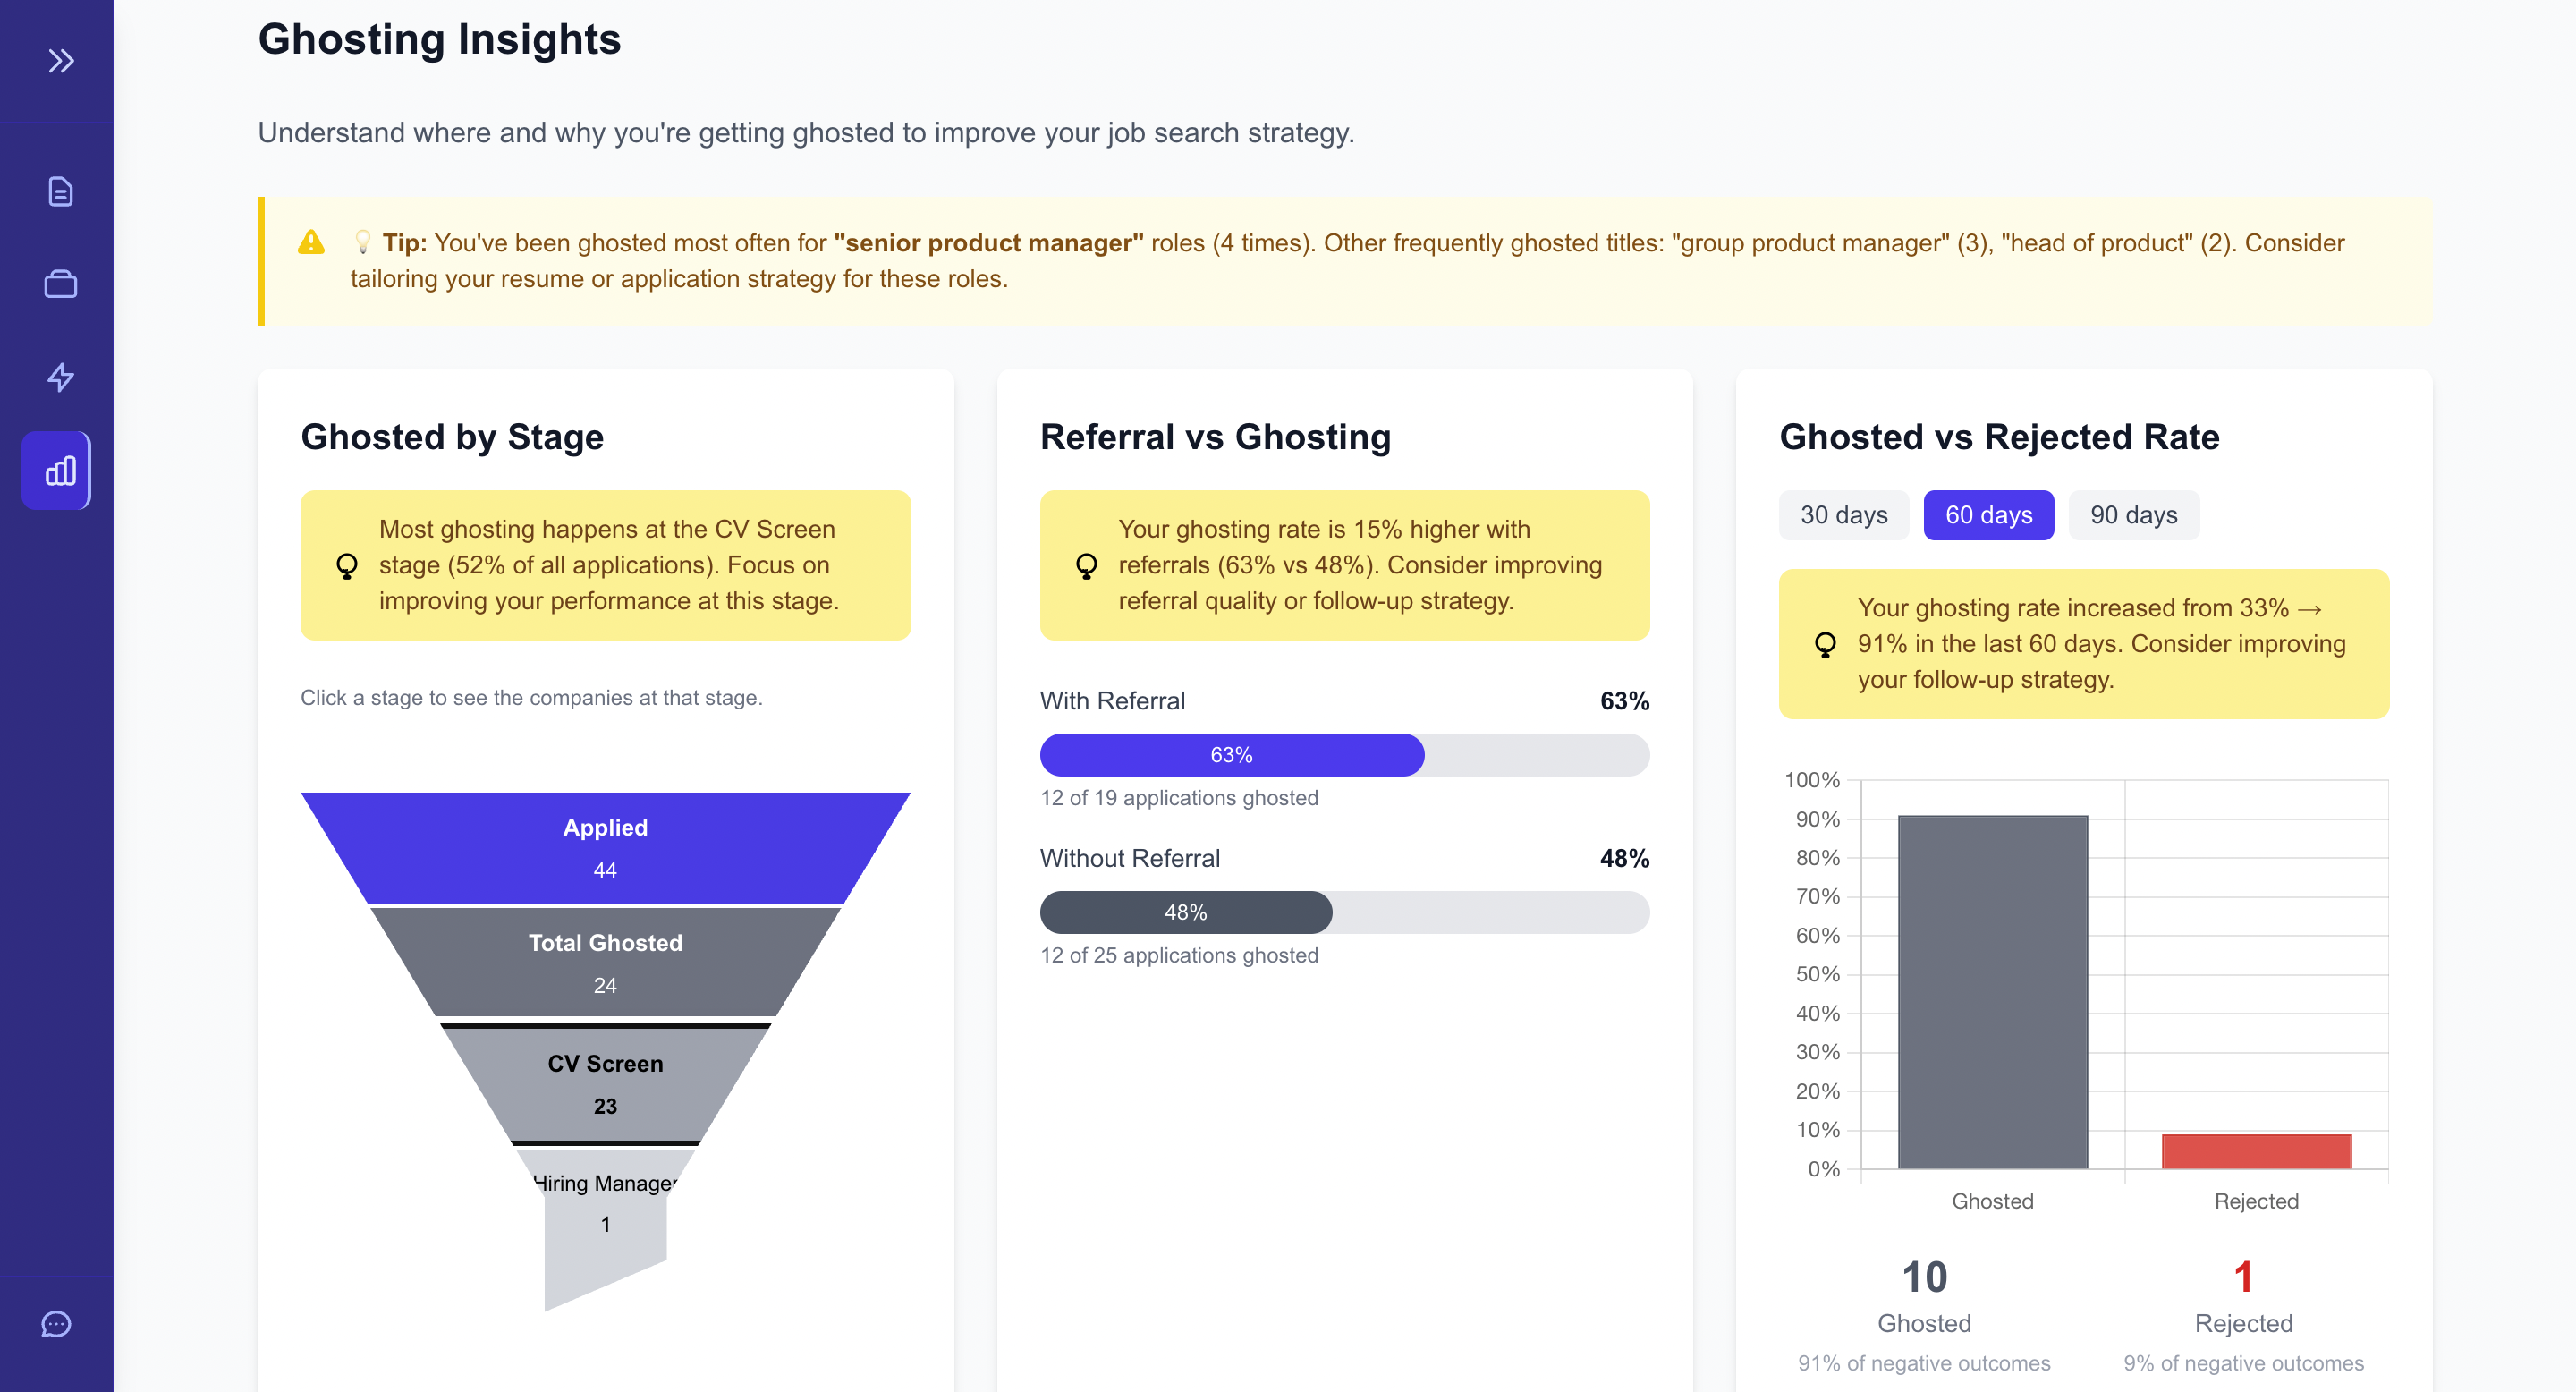Open the documents section in the sidebar

[x=60, y=191]
